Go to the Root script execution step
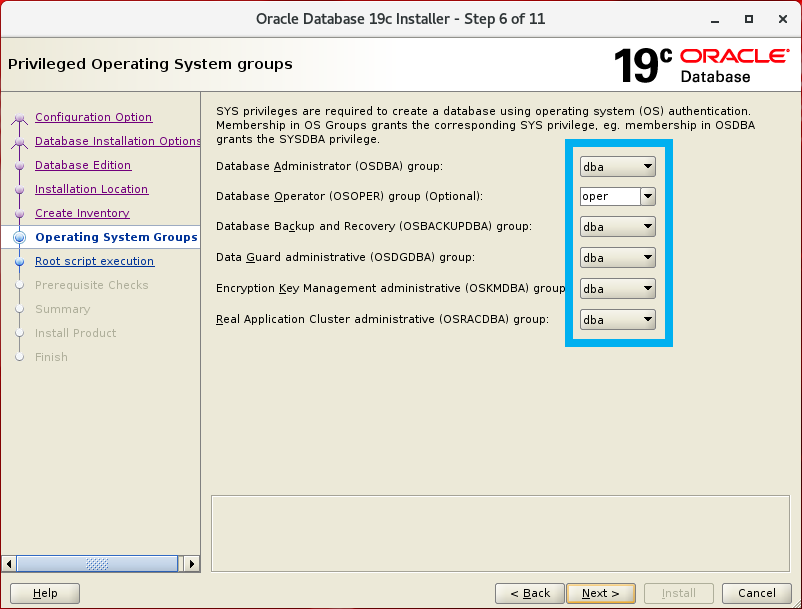 [94, 261]
